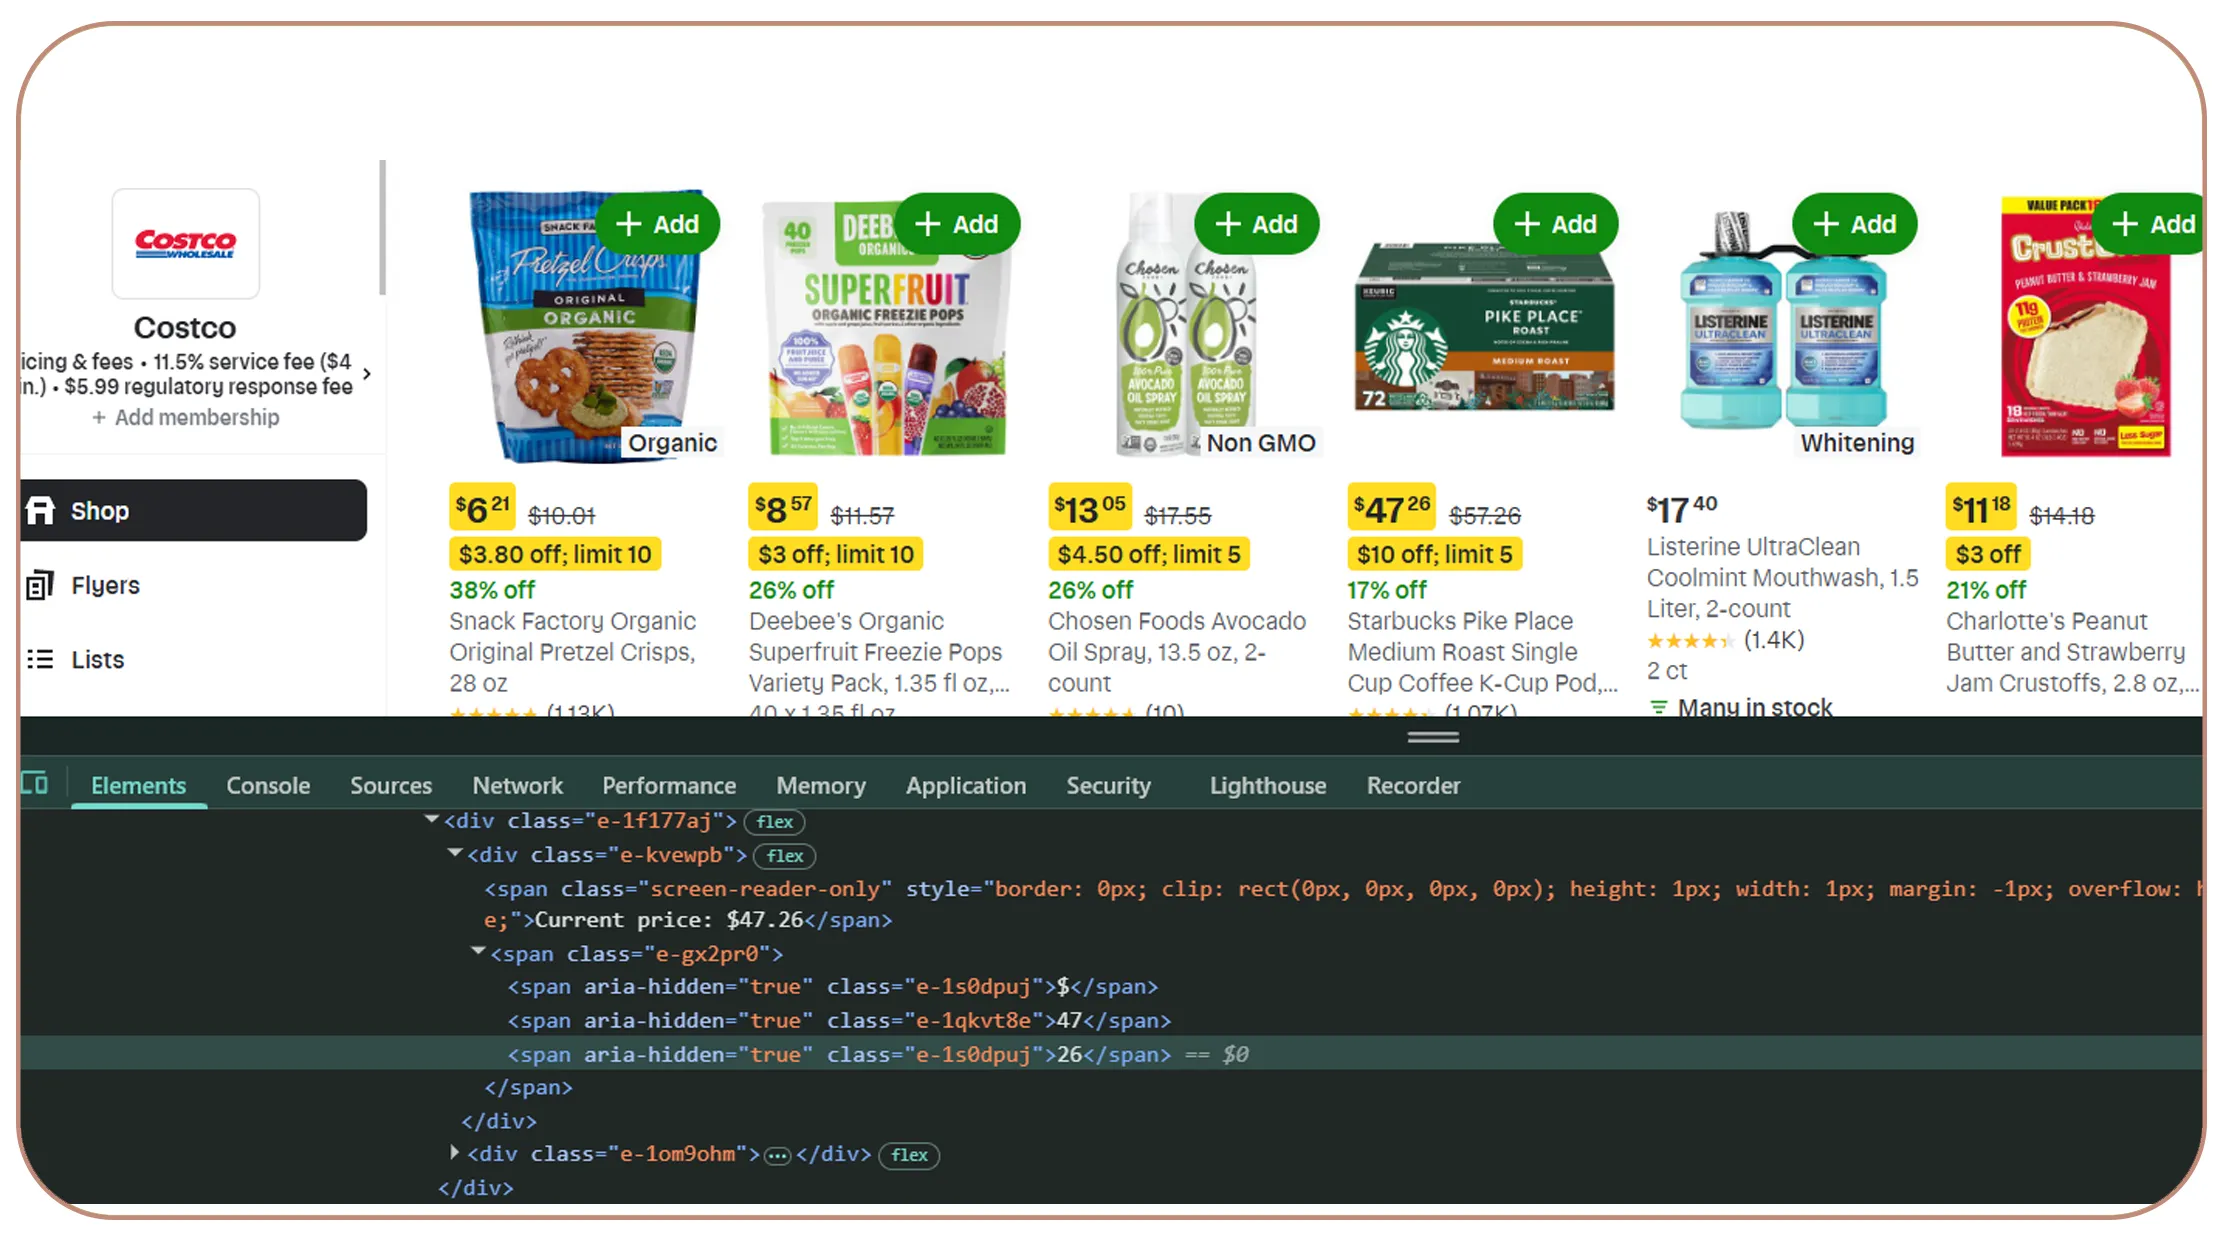
Task: Open the Network tab
Action: coord(518,786)
